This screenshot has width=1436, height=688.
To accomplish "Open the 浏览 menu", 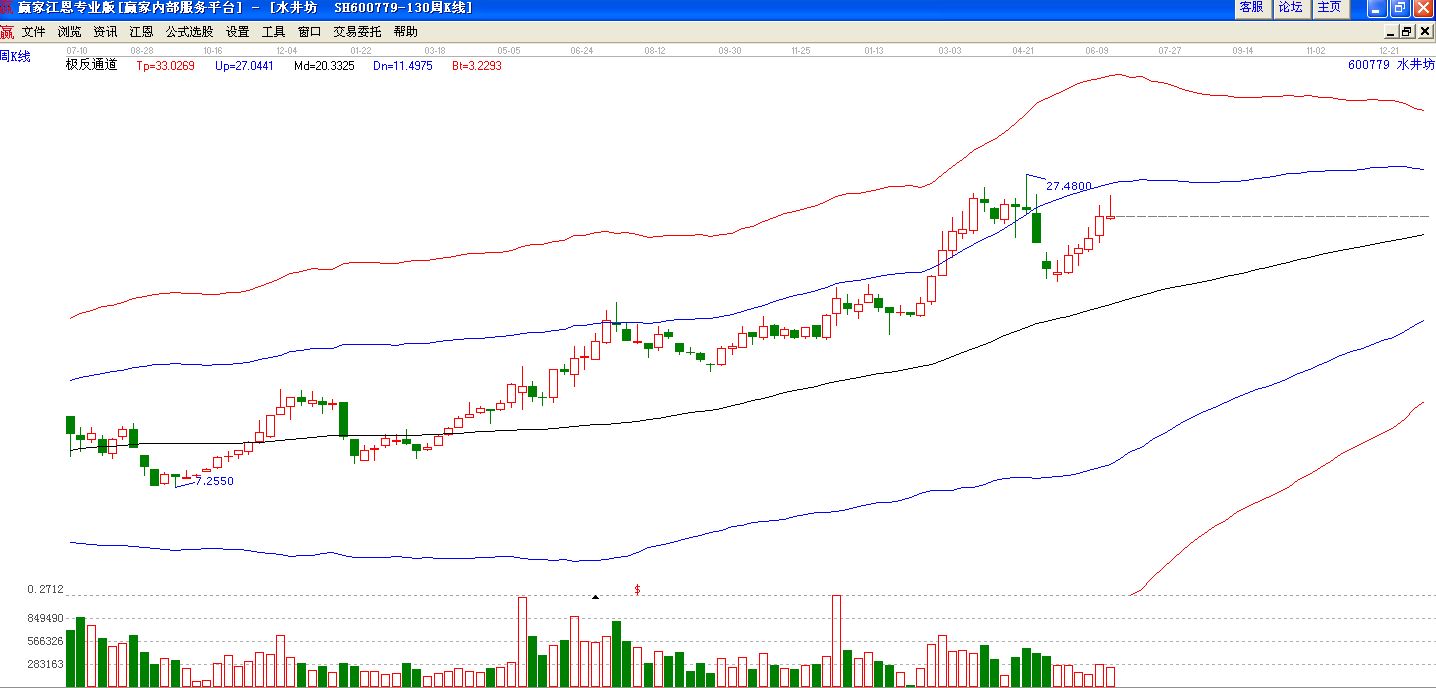I will tap(69, 32).
